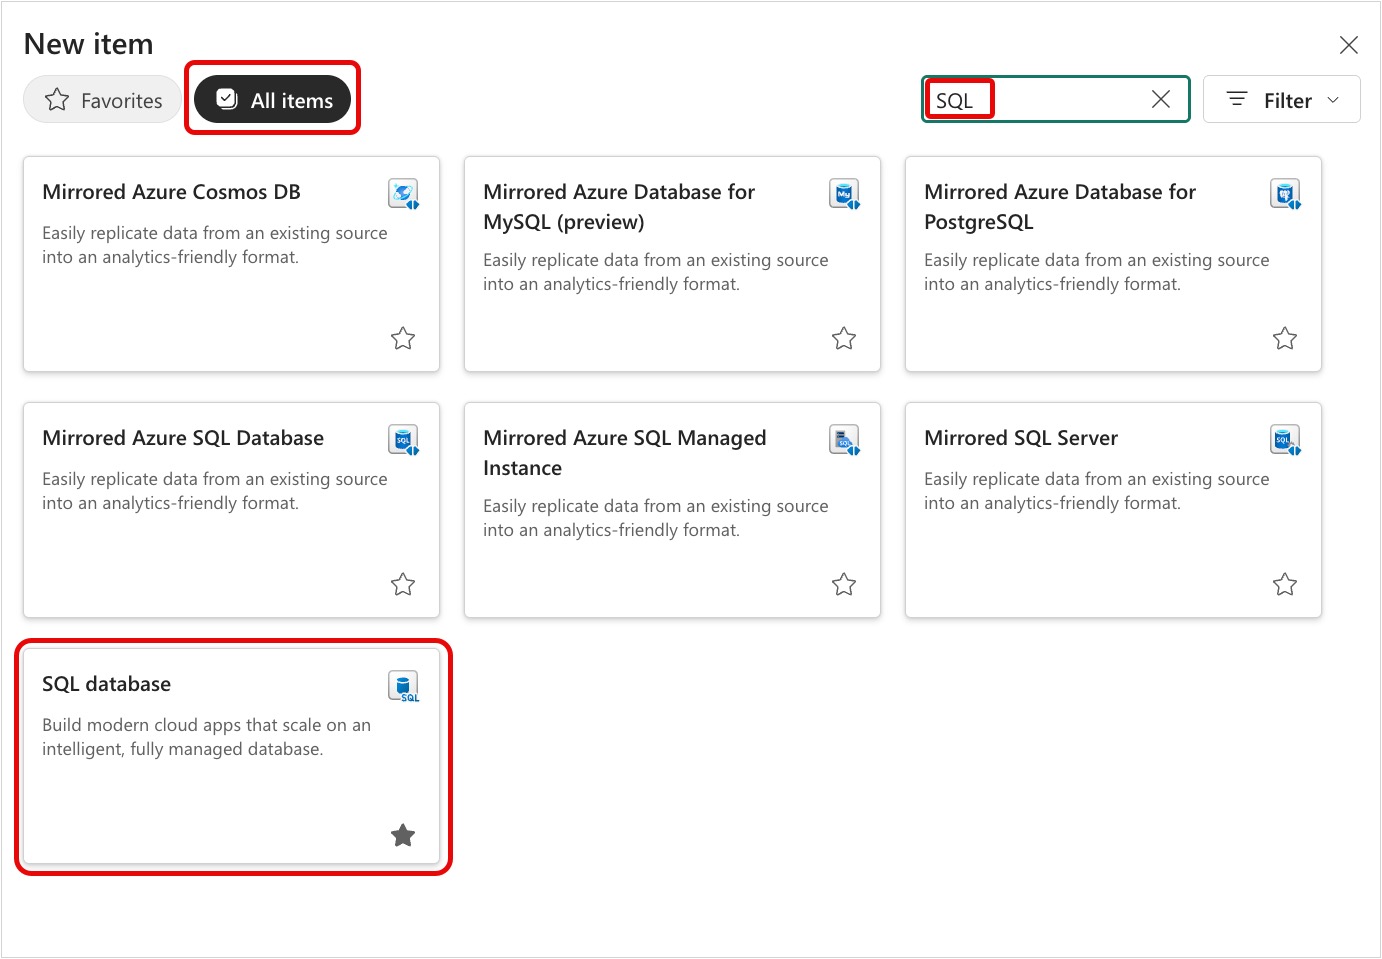
Task: Click the Mirrored Azure SQL Managed Instance icon
Action: click(x=845, y=439)
